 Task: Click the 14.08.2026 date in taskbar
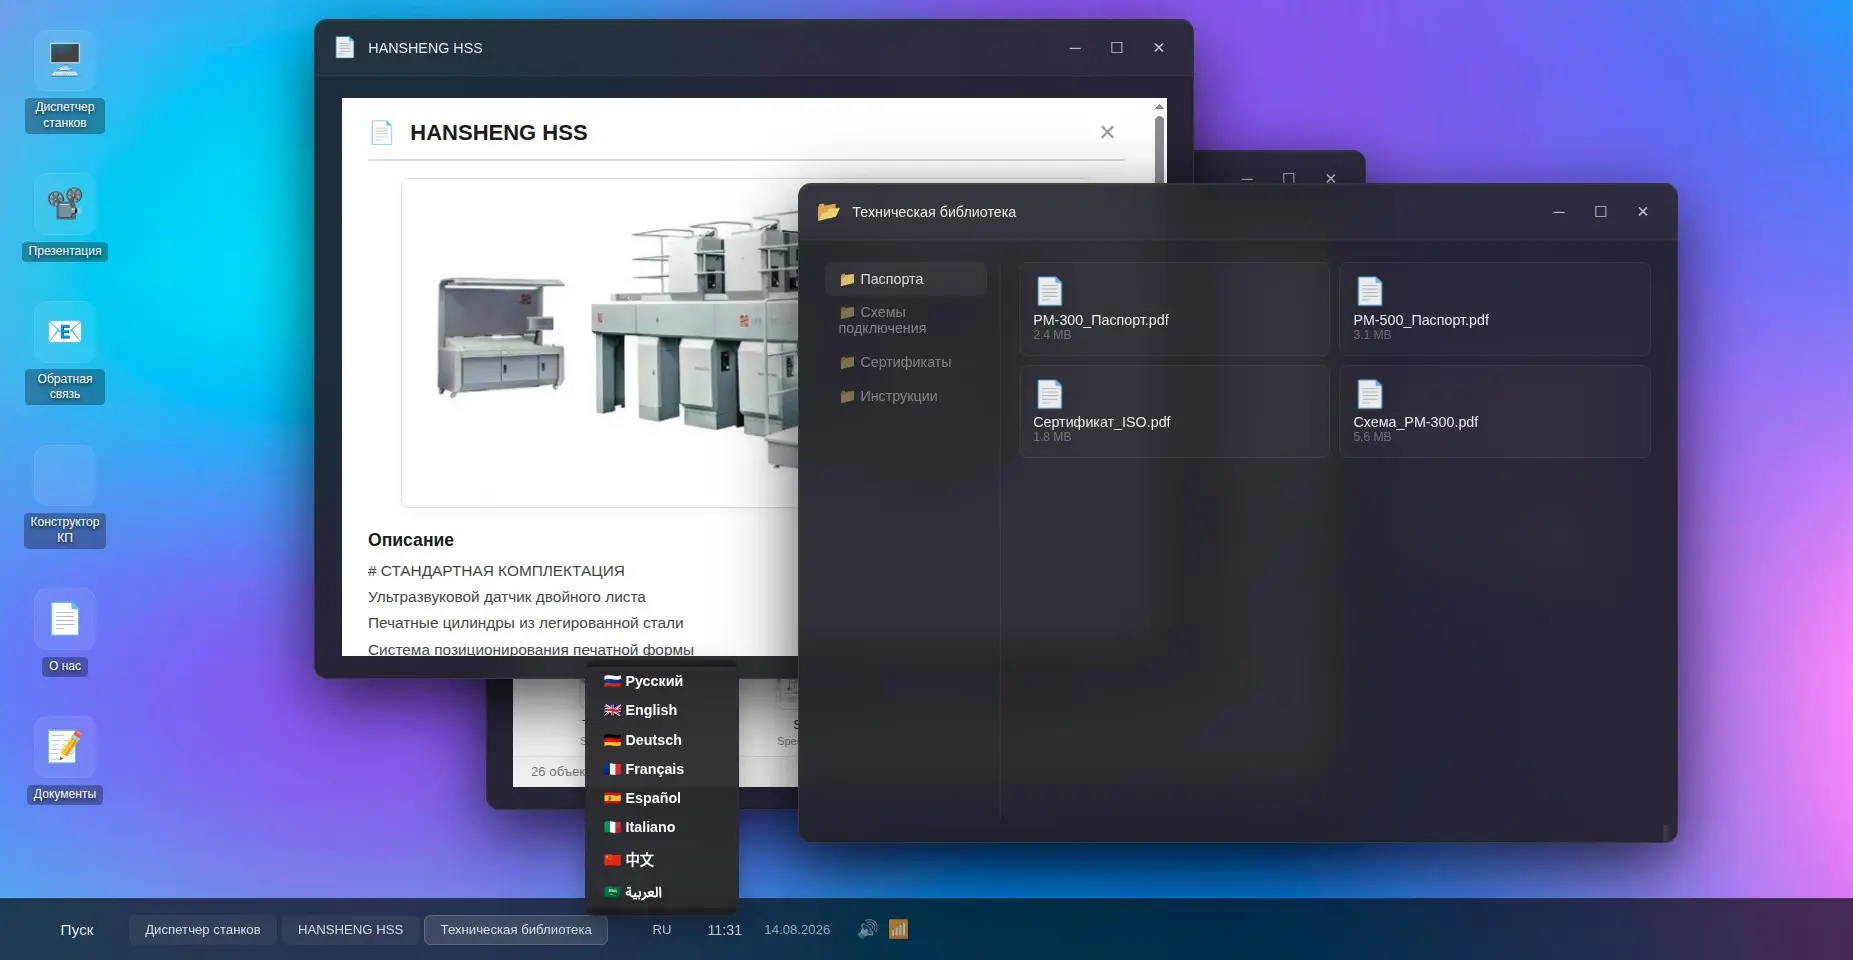coord(797,929)
